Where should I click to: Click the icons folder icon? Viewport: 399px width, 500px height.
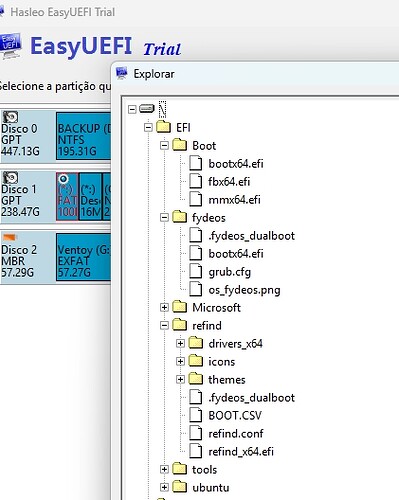196,360
